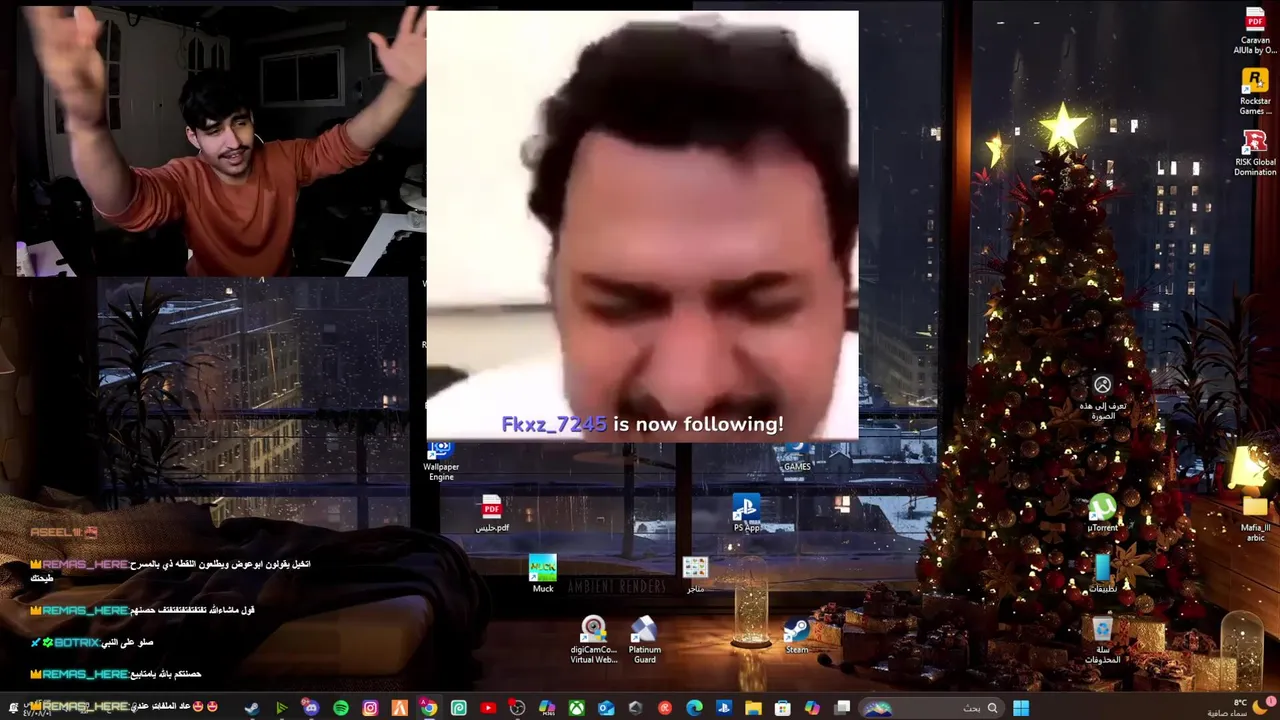Screen dimensions: 1280x720
Task: Open Task View on the taskbar
Action: point(842,708)
